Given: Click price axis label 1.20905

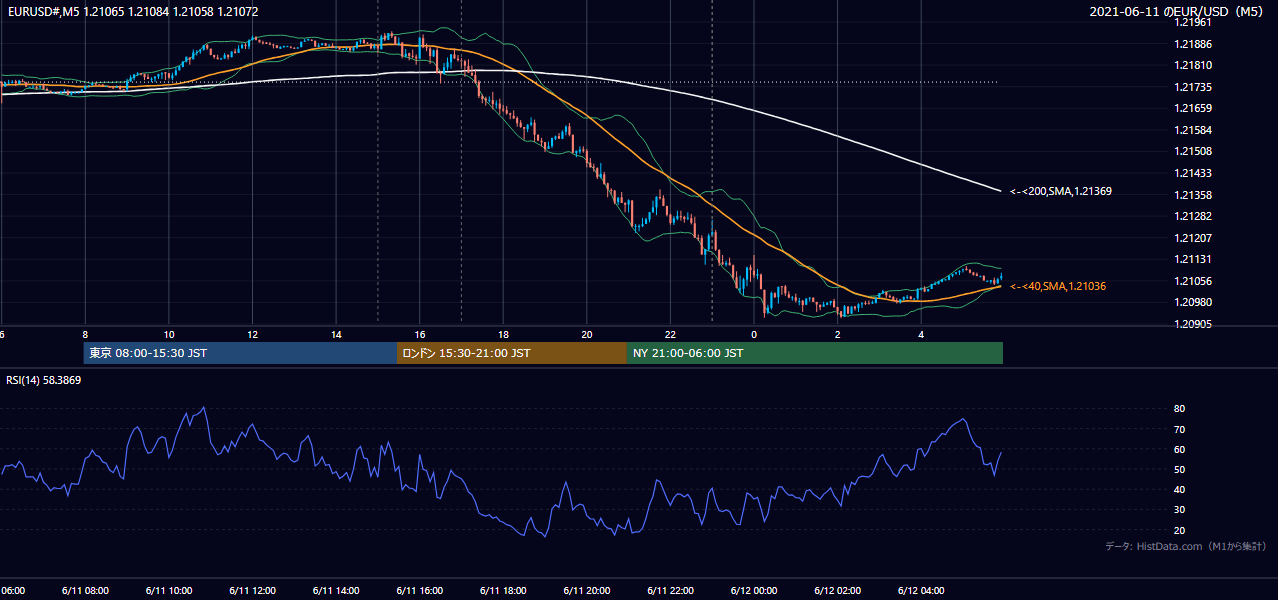Looking at the screenshot, I should 1193,324.
